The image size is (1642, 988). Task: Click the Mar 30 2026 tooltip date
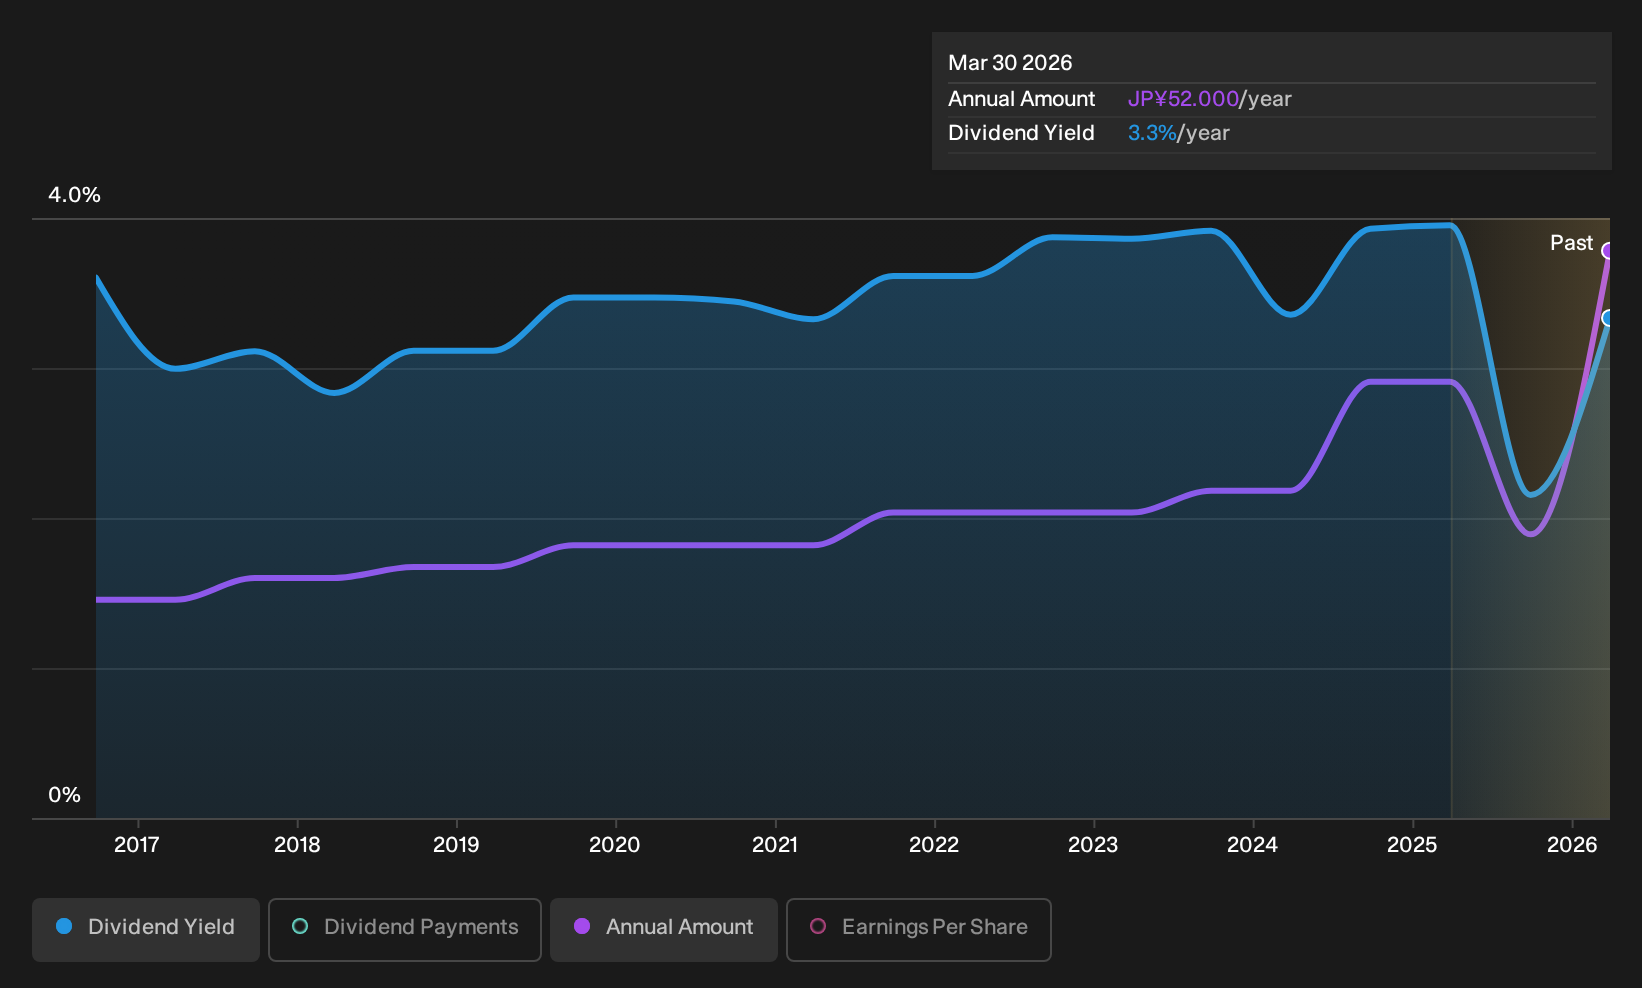(x=1010, y=63)
